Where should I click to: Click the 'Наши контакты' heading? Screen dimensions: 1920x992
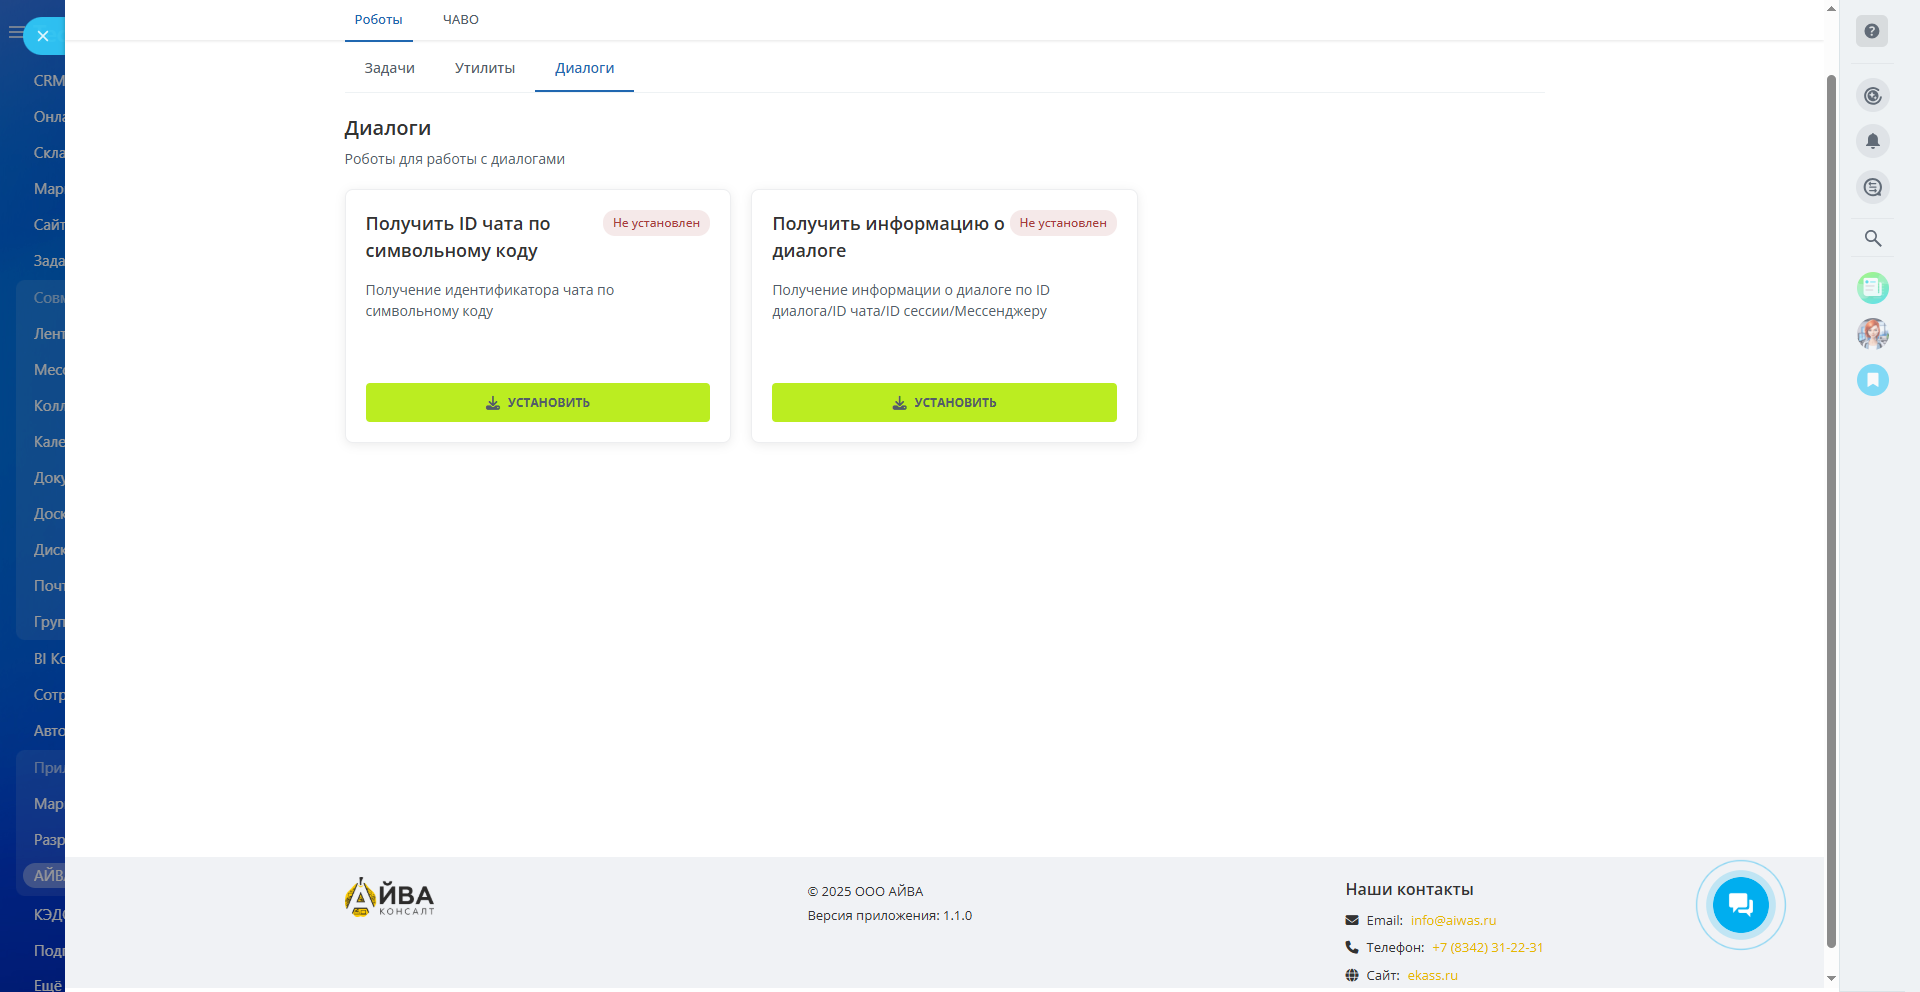tap(1409, 889)
